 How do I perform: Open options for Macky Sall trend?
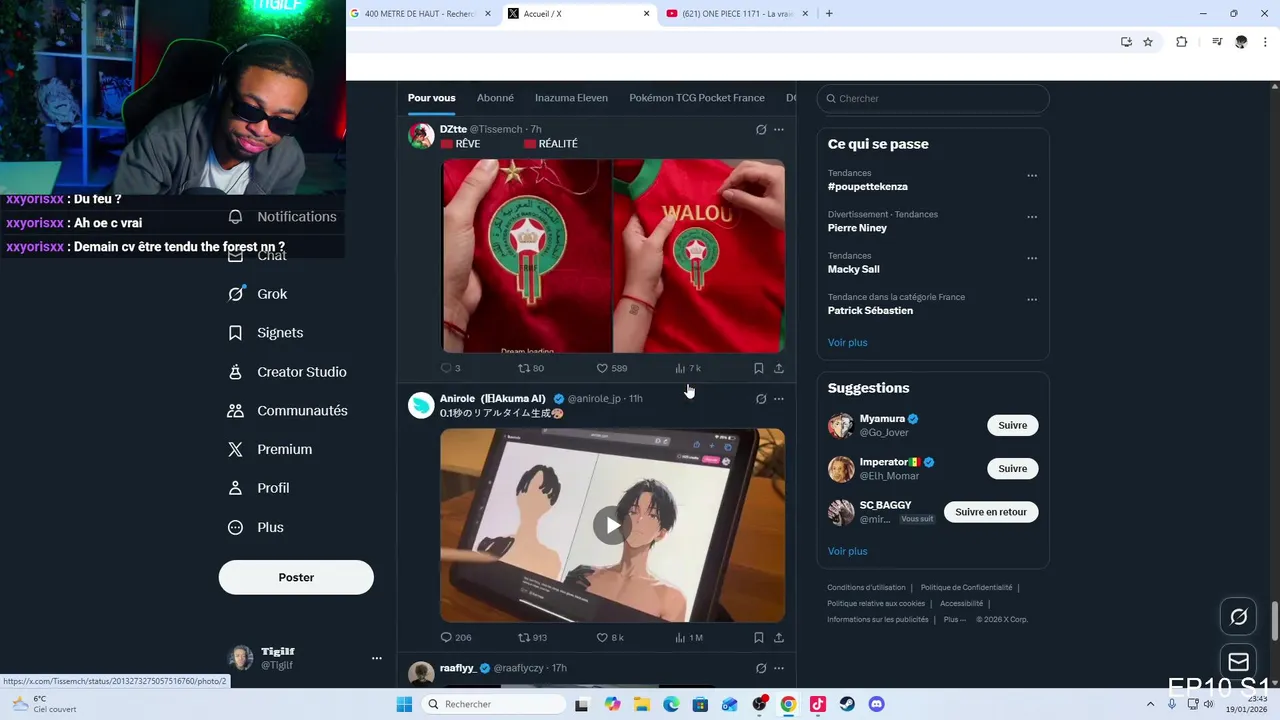1032,258
